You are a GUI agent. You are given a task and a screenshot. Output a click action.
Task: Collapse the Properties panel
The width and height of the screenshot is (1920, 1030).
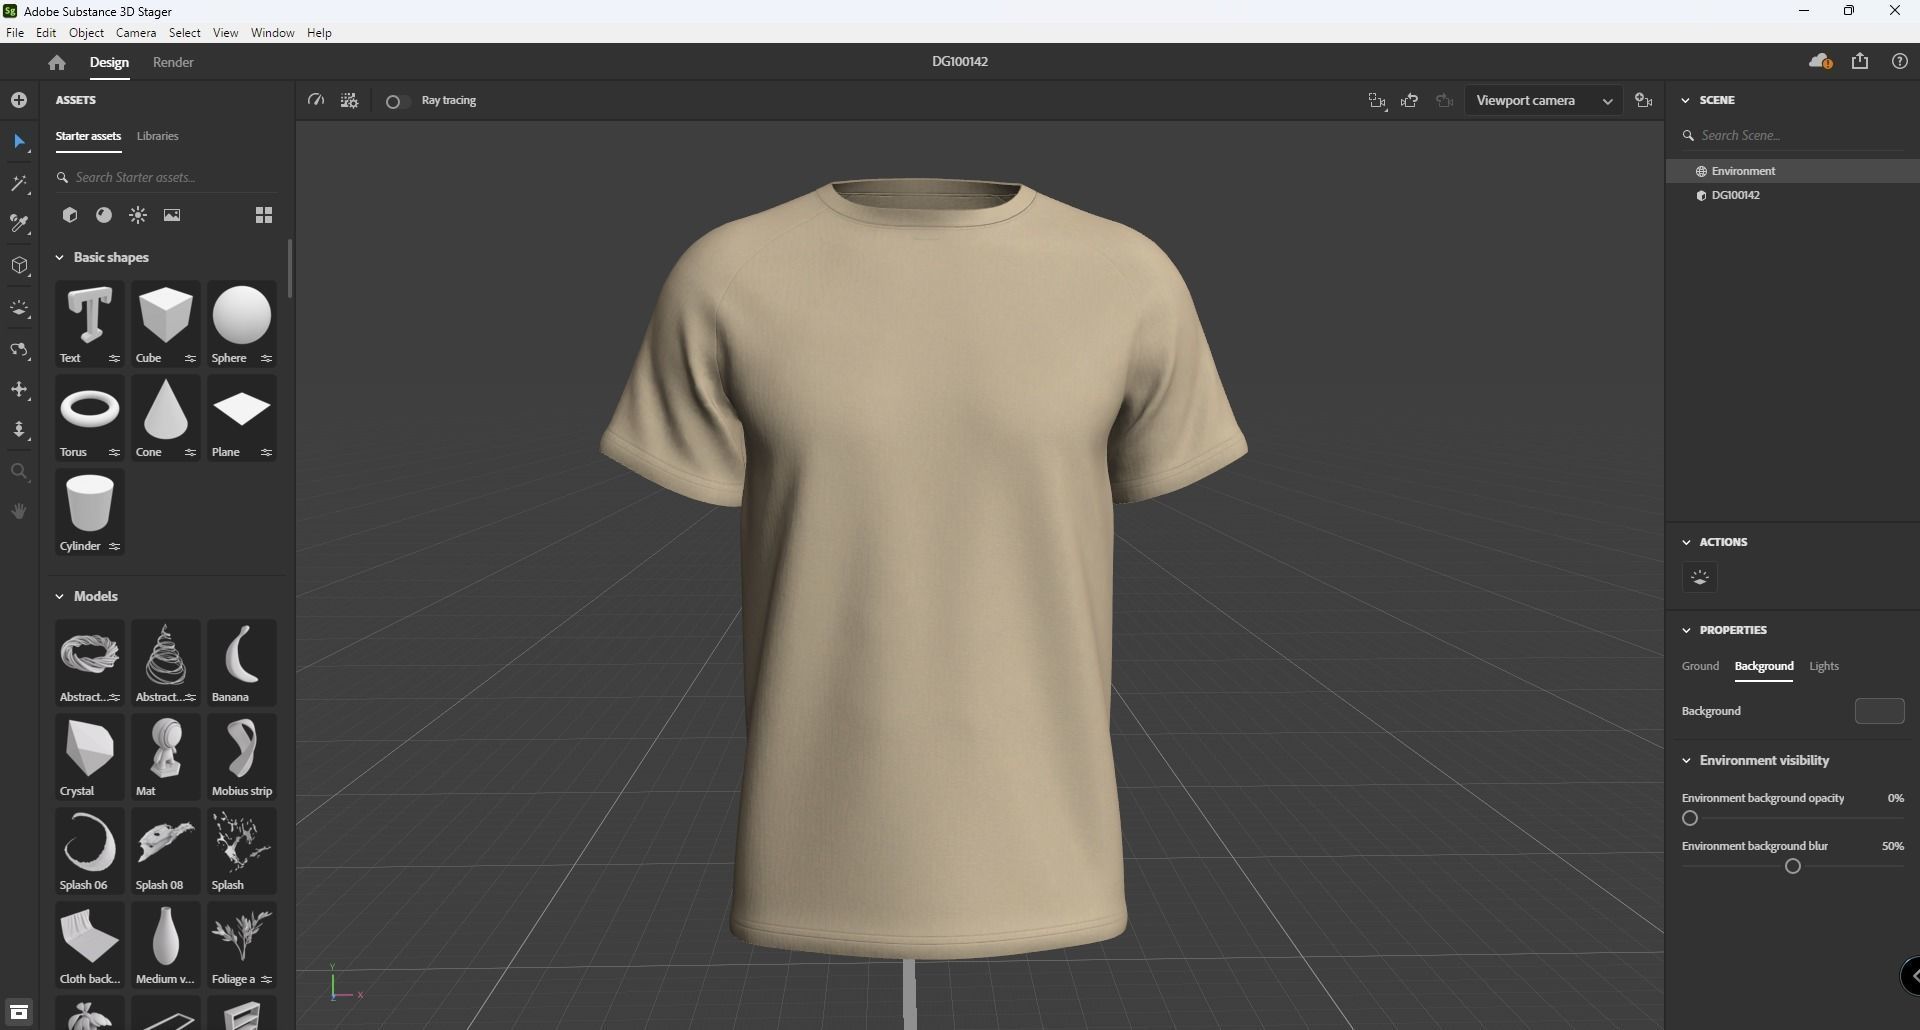[1686, 630]
